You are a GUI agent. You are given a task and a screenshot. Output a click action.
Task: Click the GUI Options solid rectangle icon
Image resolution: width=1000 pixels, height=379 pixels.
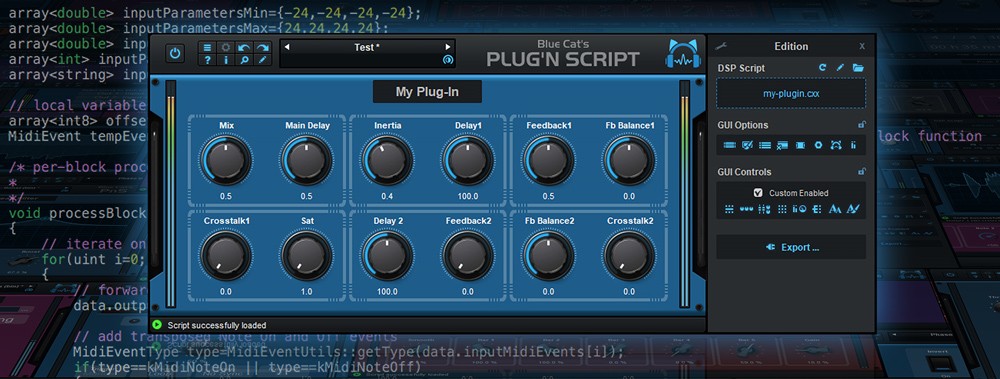coord(800,145)
